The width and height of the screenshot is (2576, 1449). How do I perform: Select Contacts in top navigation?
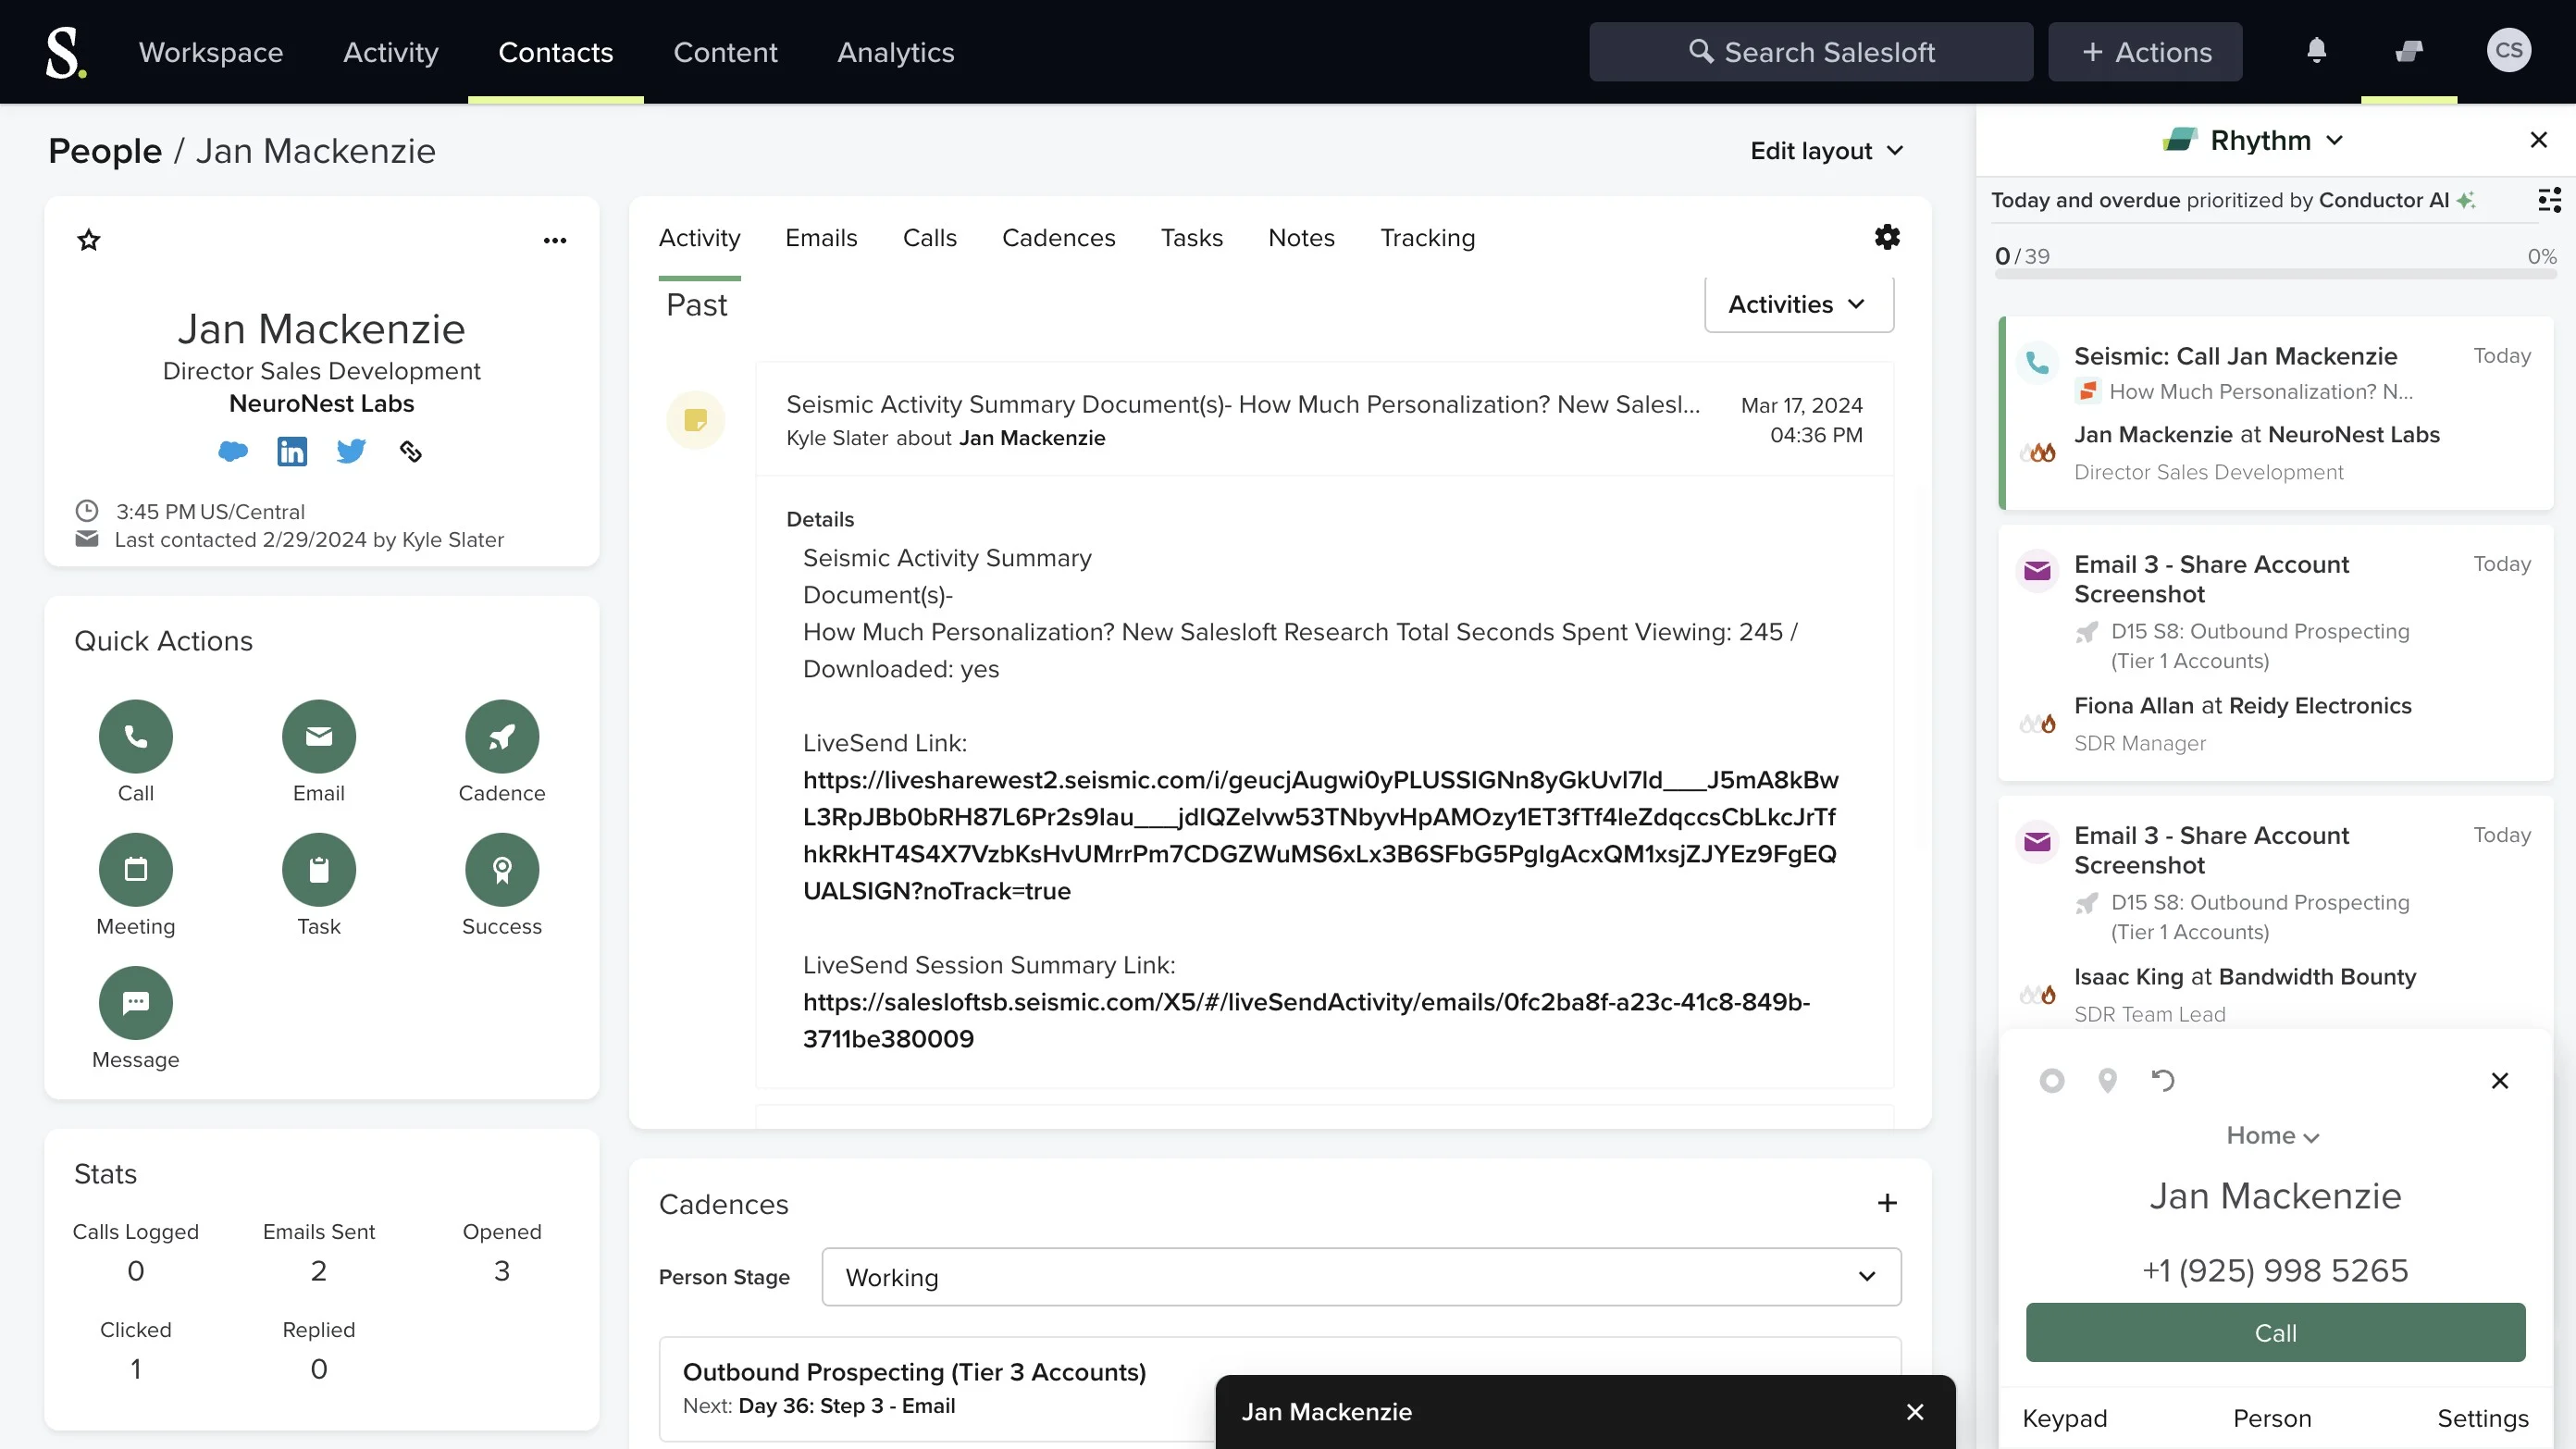click(x=556, y=52)
